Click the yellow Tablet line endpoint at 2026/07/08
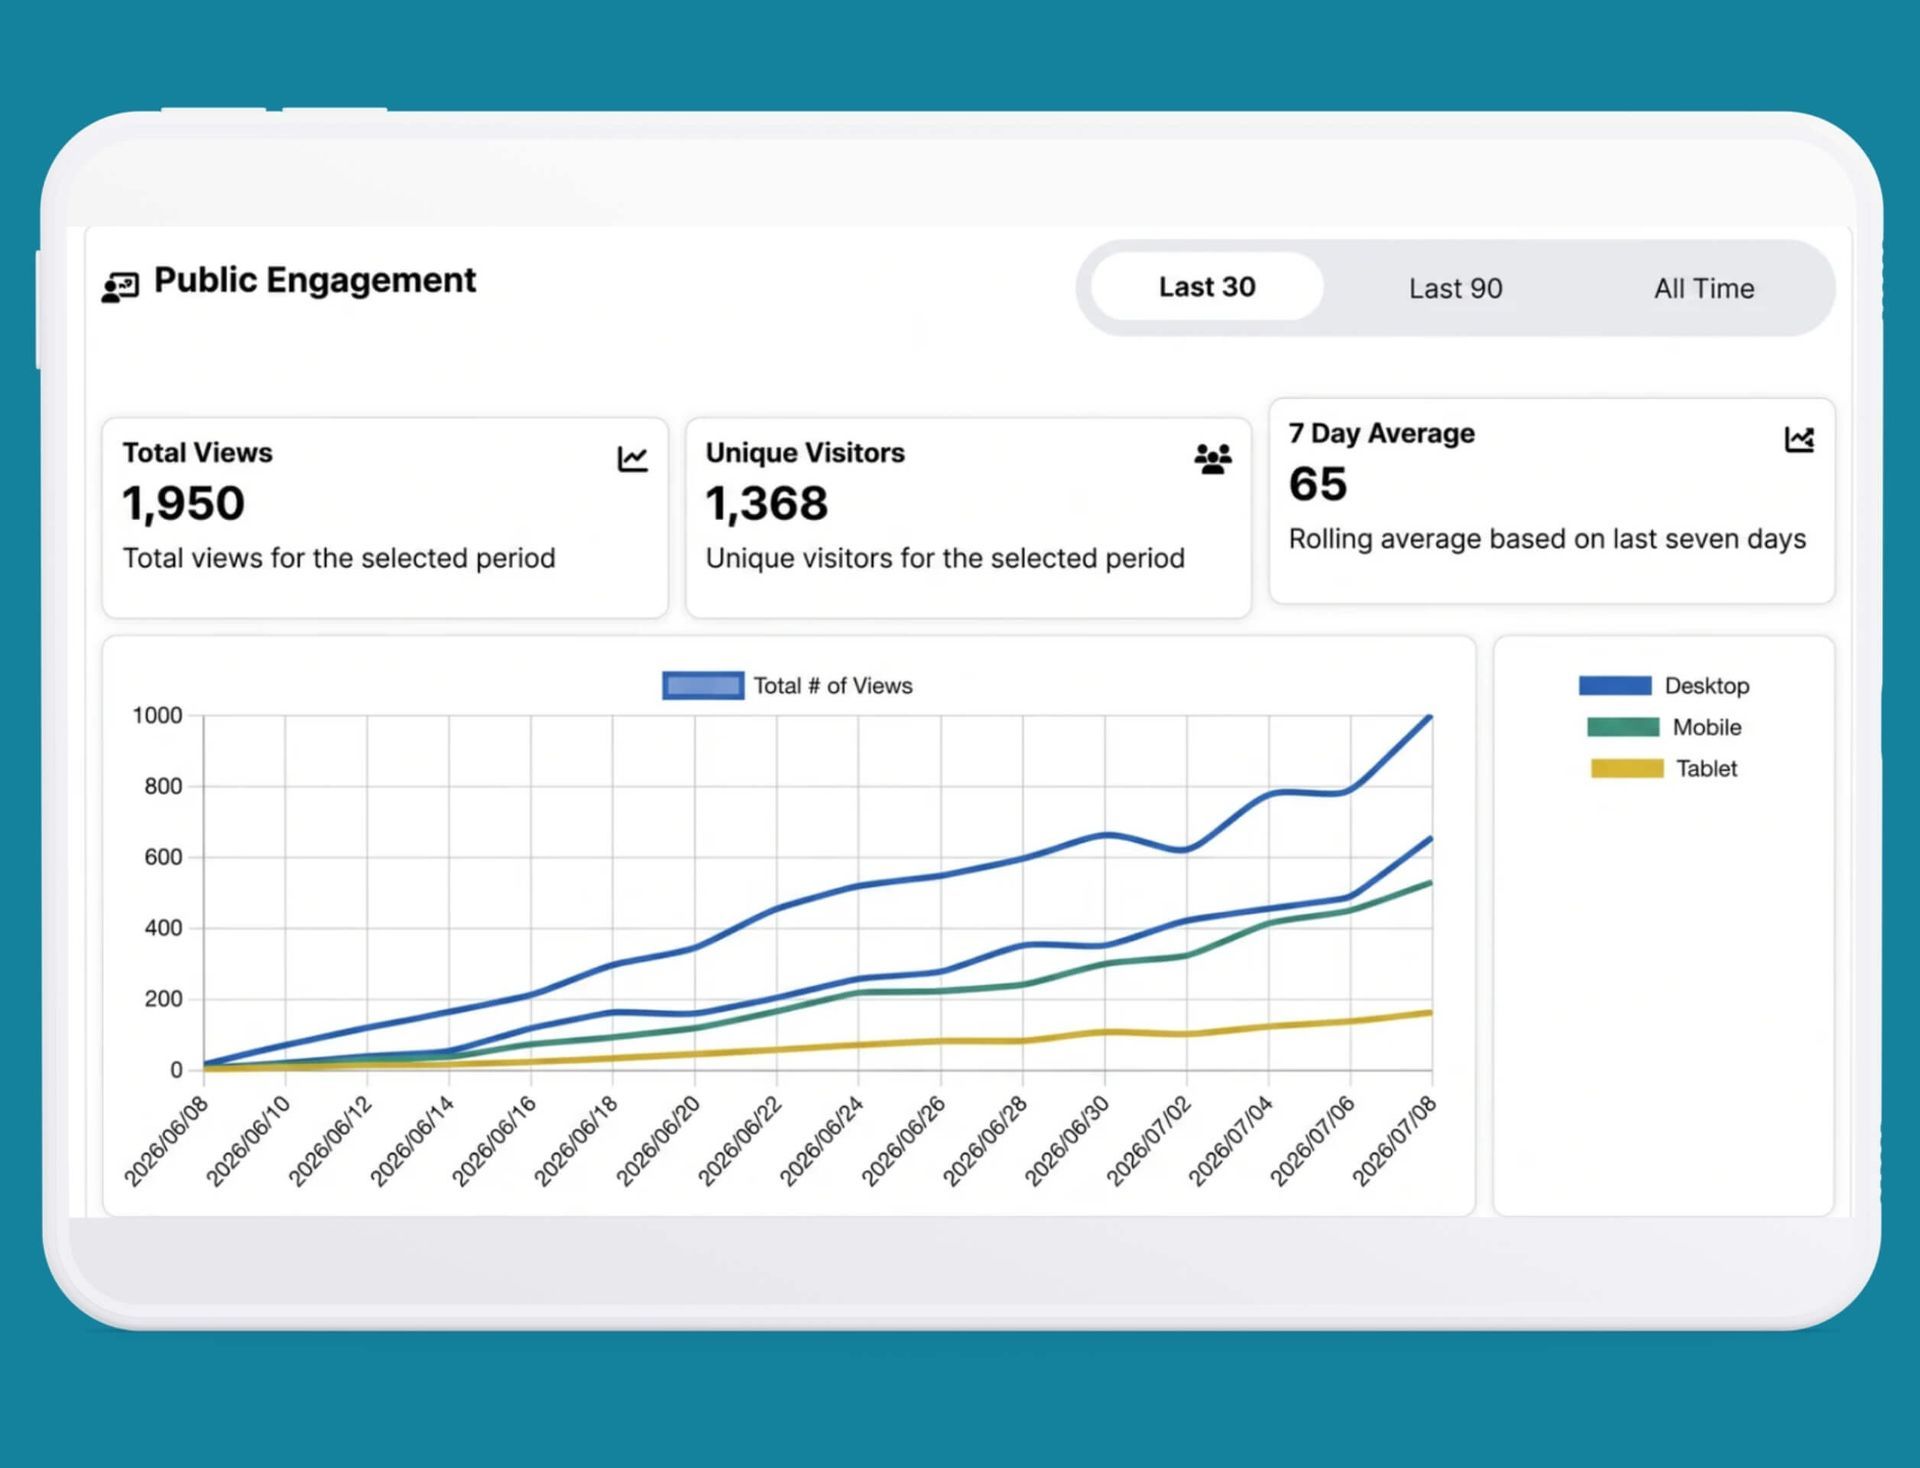This screenshot has height=1468, width=1920. click(x=1431, y=1013)
